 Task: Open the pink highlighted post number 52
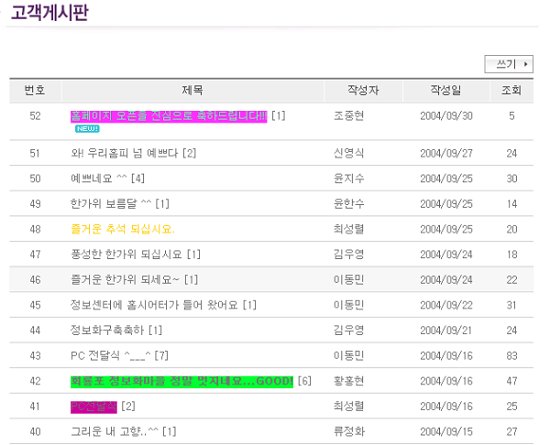(169, 116)
